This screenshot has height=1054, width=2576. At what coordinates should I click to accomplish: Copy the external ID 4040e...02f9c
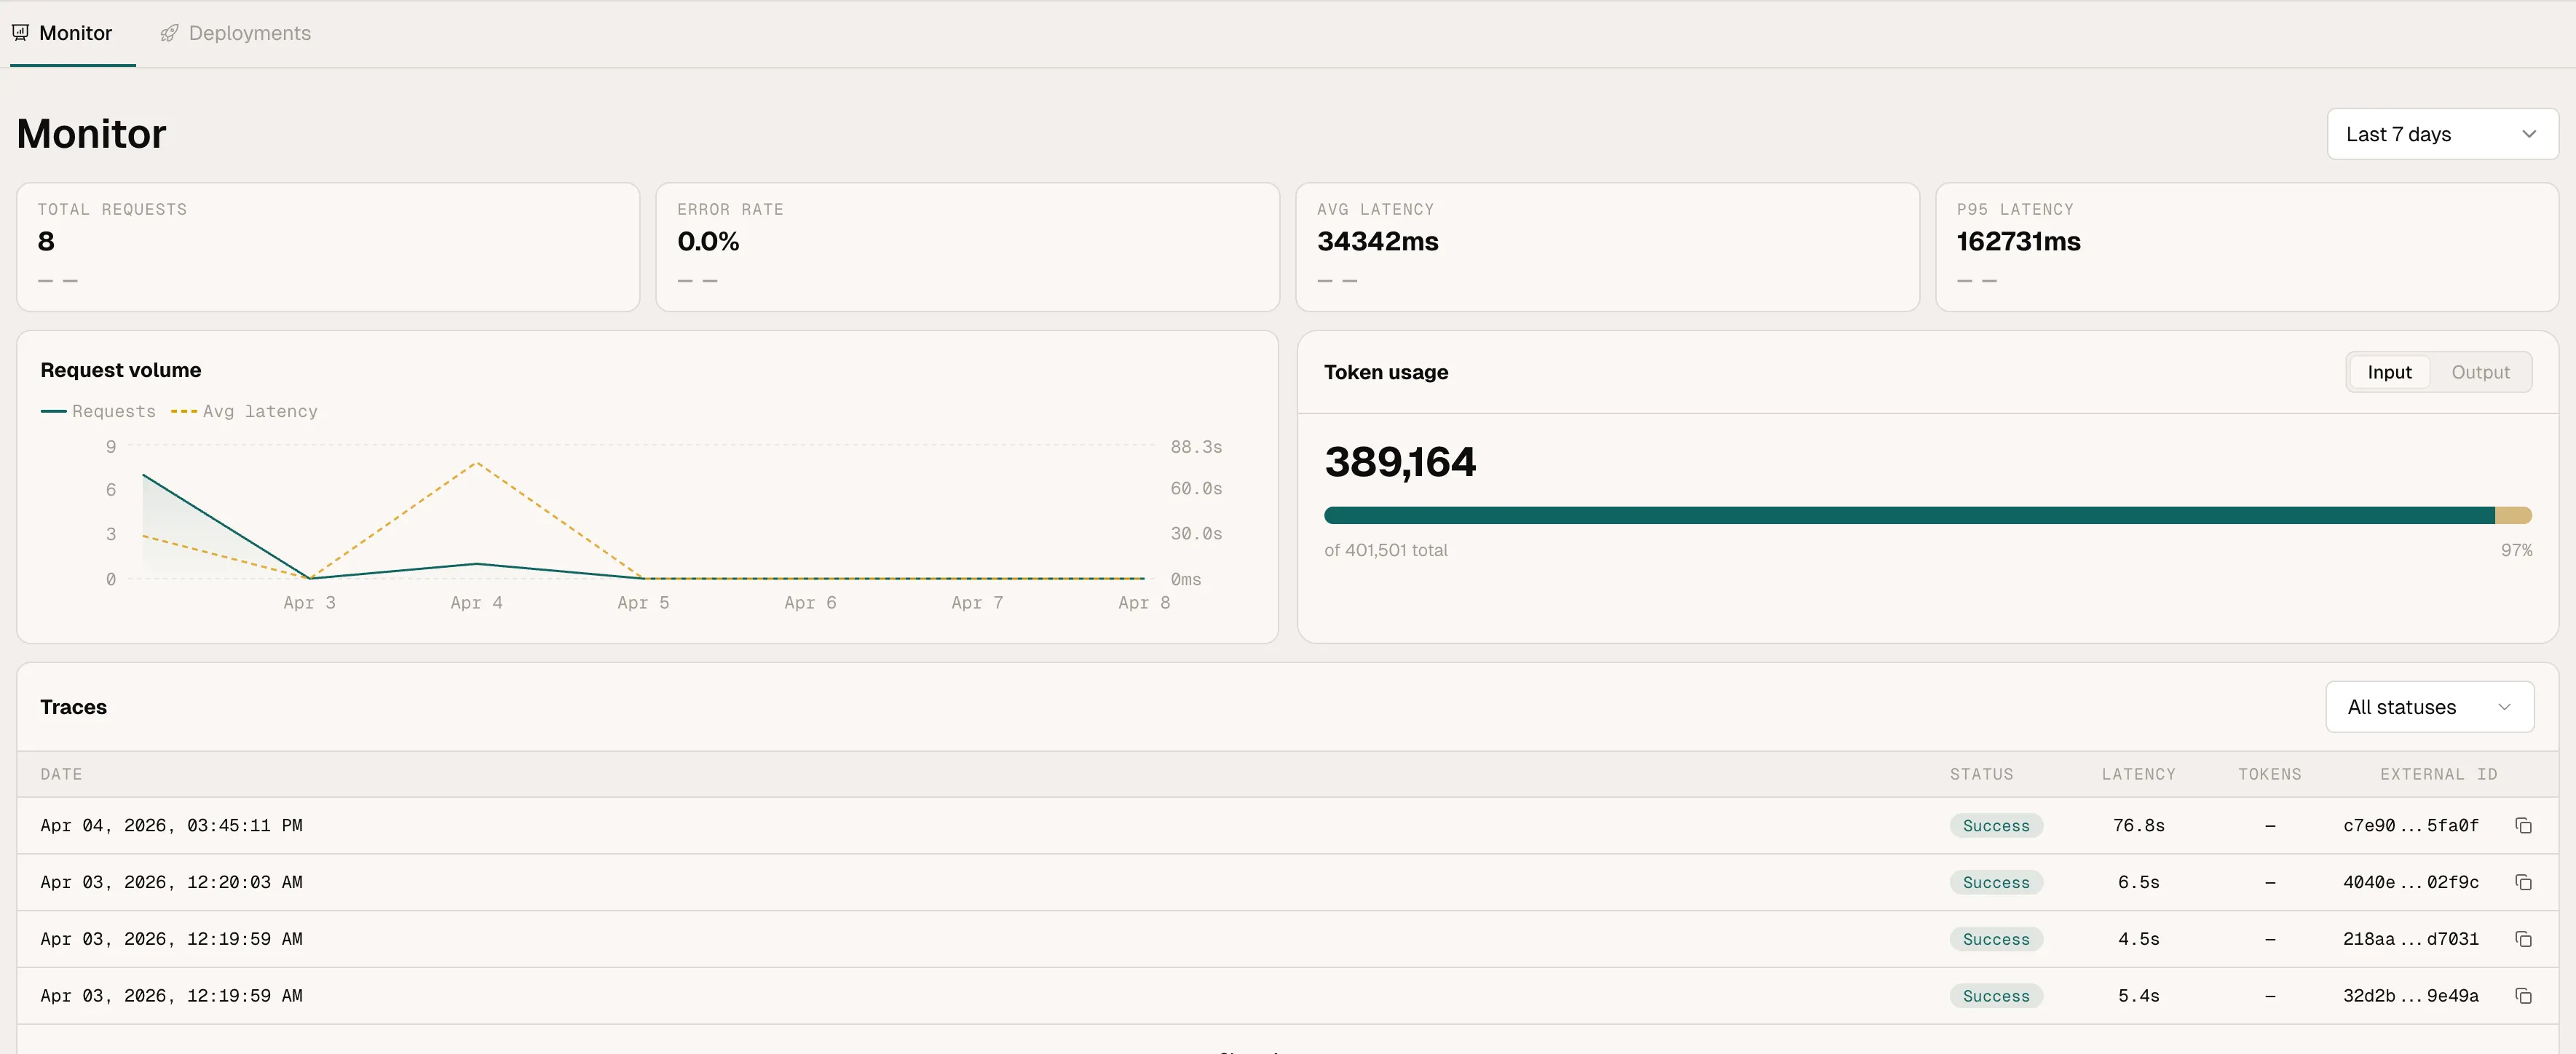pos(2524,882)
